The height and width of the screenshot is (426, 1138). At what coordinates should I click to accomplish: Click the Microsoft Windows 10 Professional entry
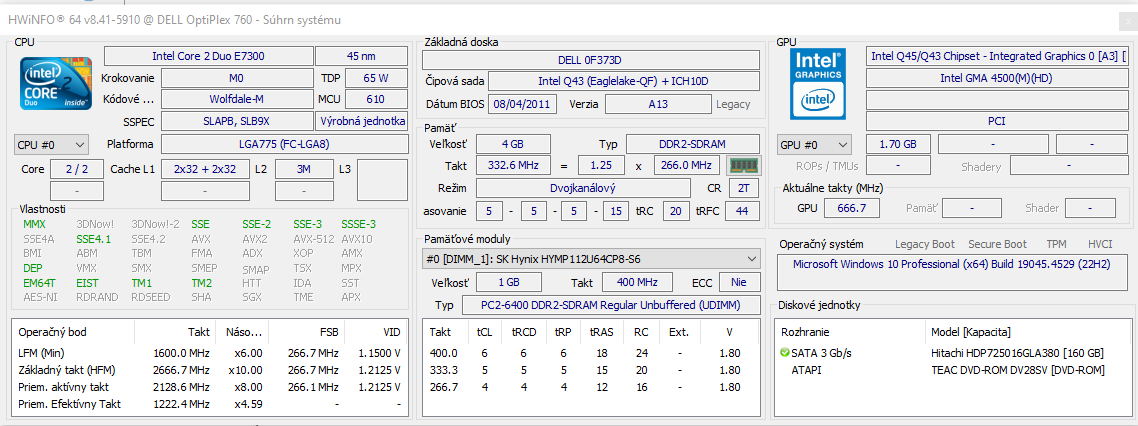point(950,265)
